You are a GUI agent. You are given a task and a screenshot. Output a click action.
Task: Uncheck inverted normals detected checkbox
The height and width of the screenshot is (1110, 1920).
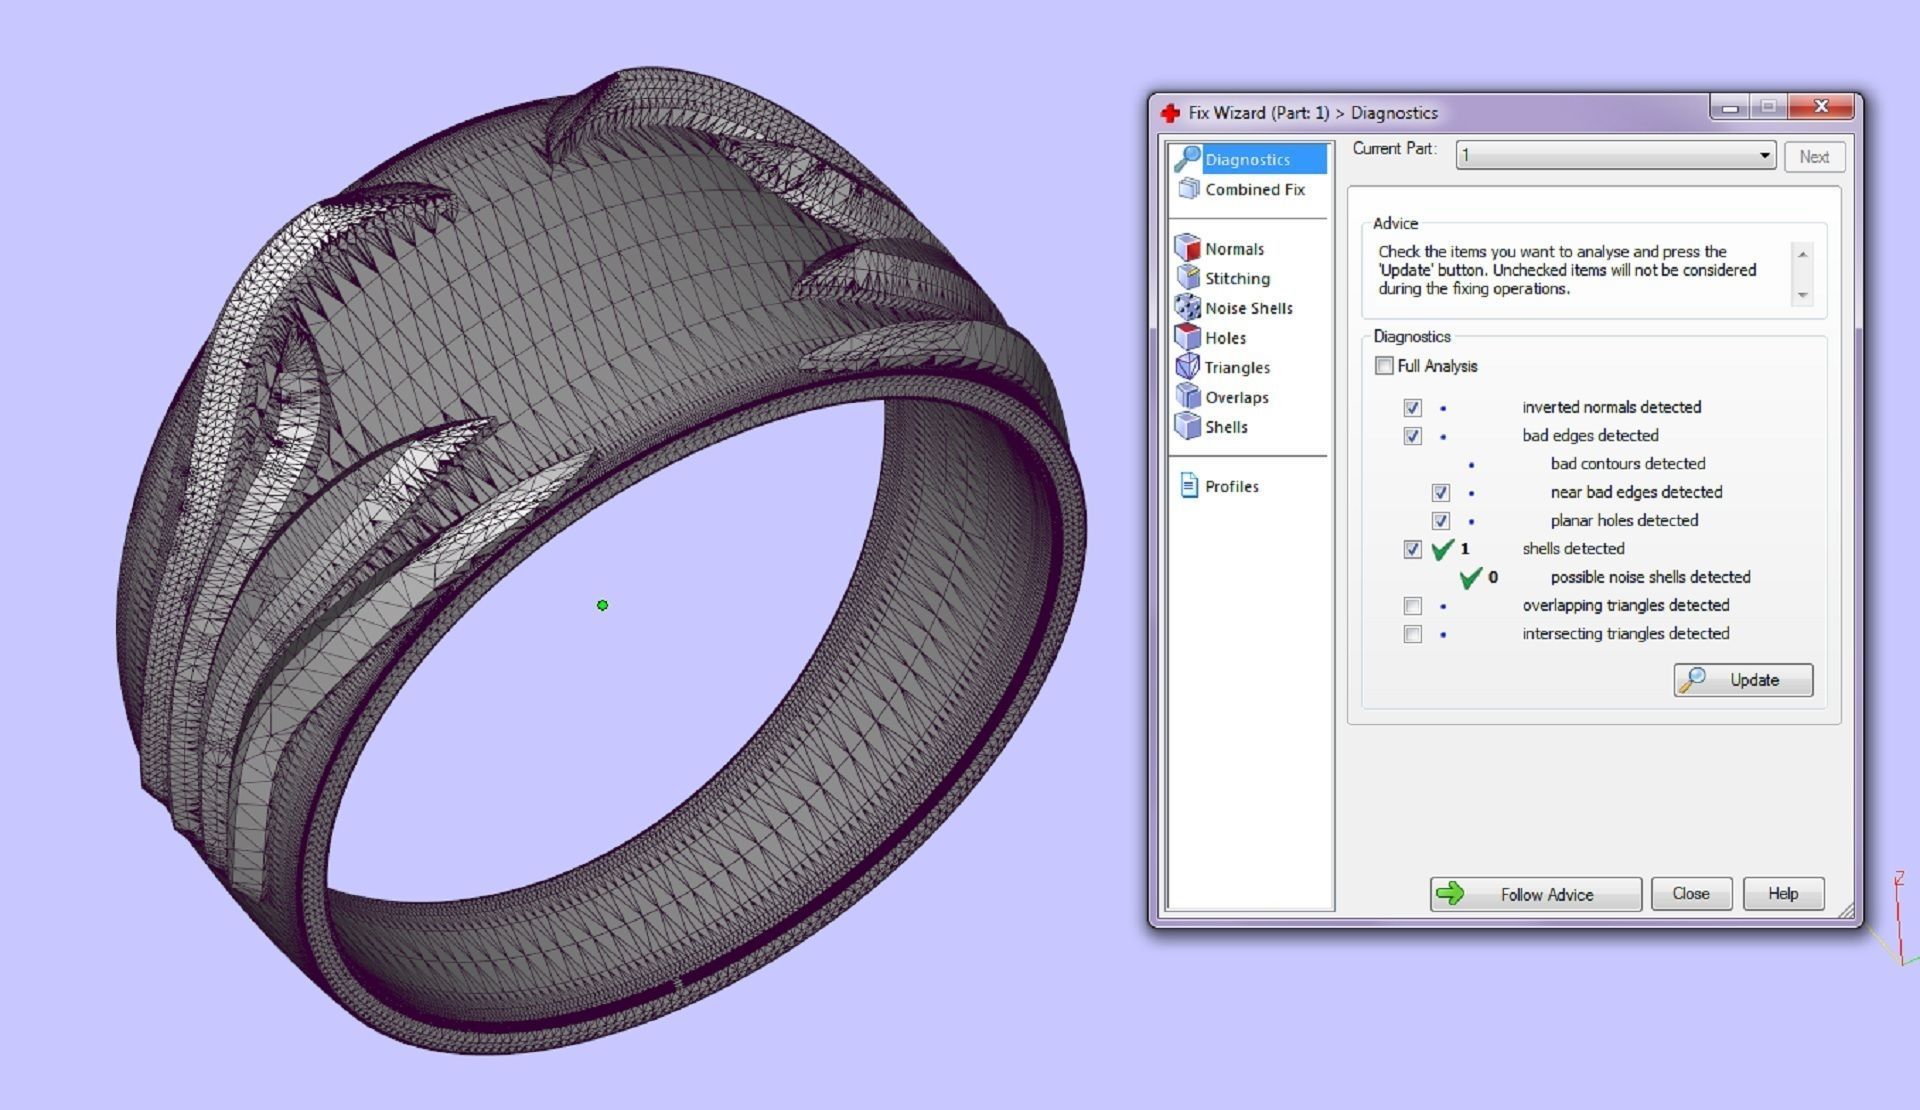(1412, 408)
